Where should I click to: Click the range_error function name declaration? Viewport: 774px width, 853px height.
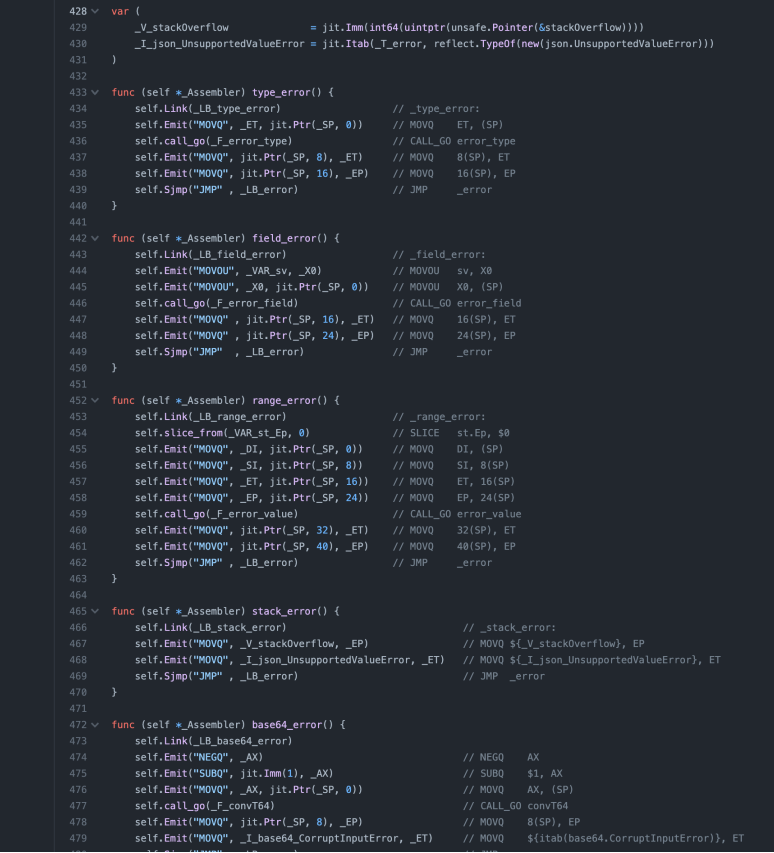click(284, 400)
